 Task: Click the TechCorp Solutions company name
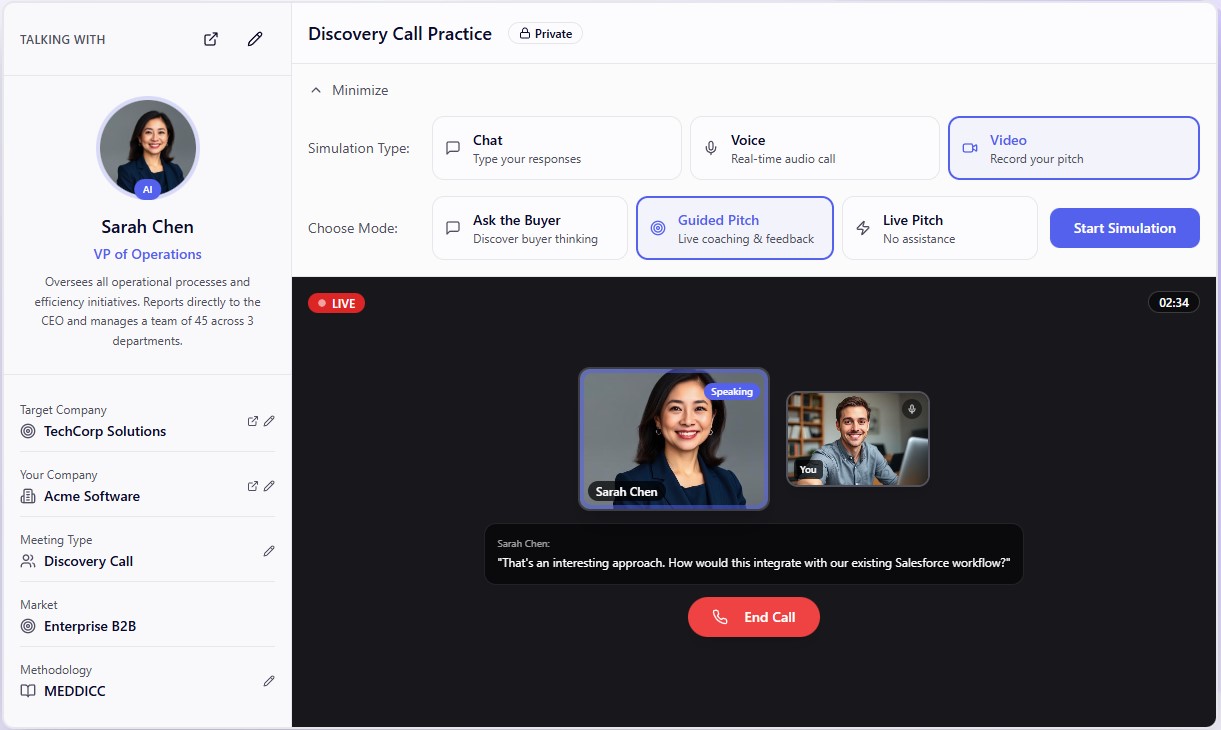click(x=105, y=431)
